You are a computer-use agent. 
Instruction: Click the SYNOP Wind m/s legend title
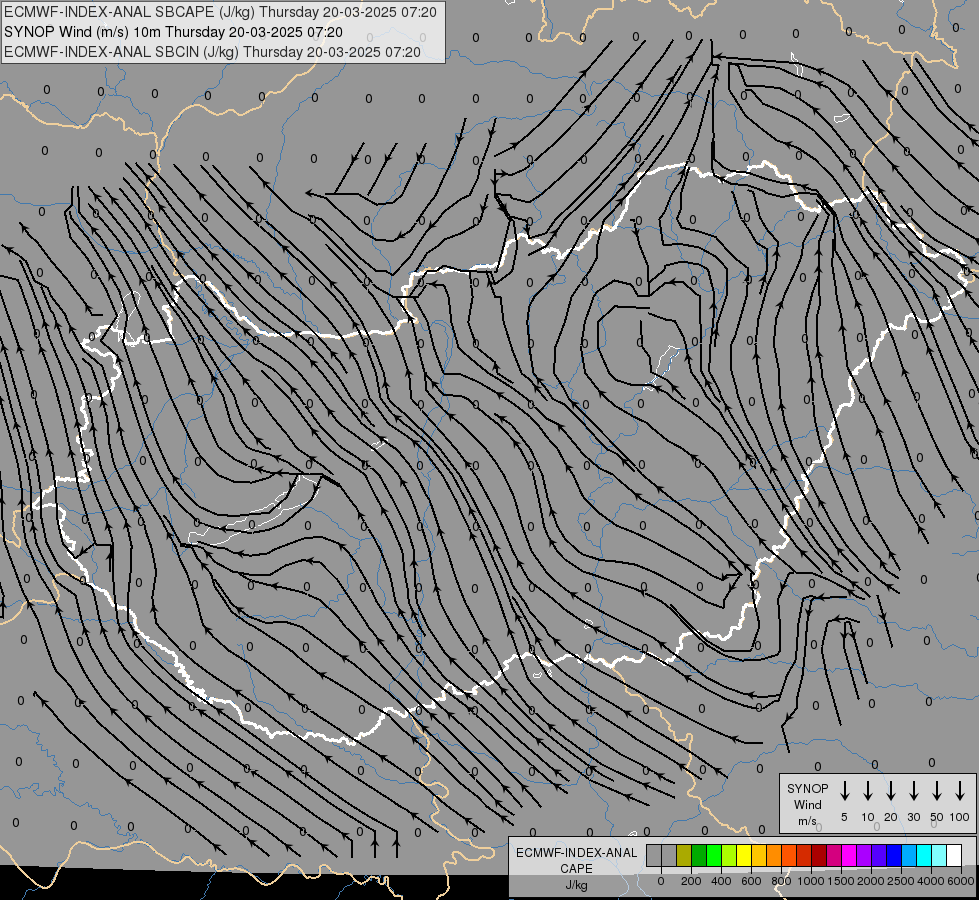807,804
